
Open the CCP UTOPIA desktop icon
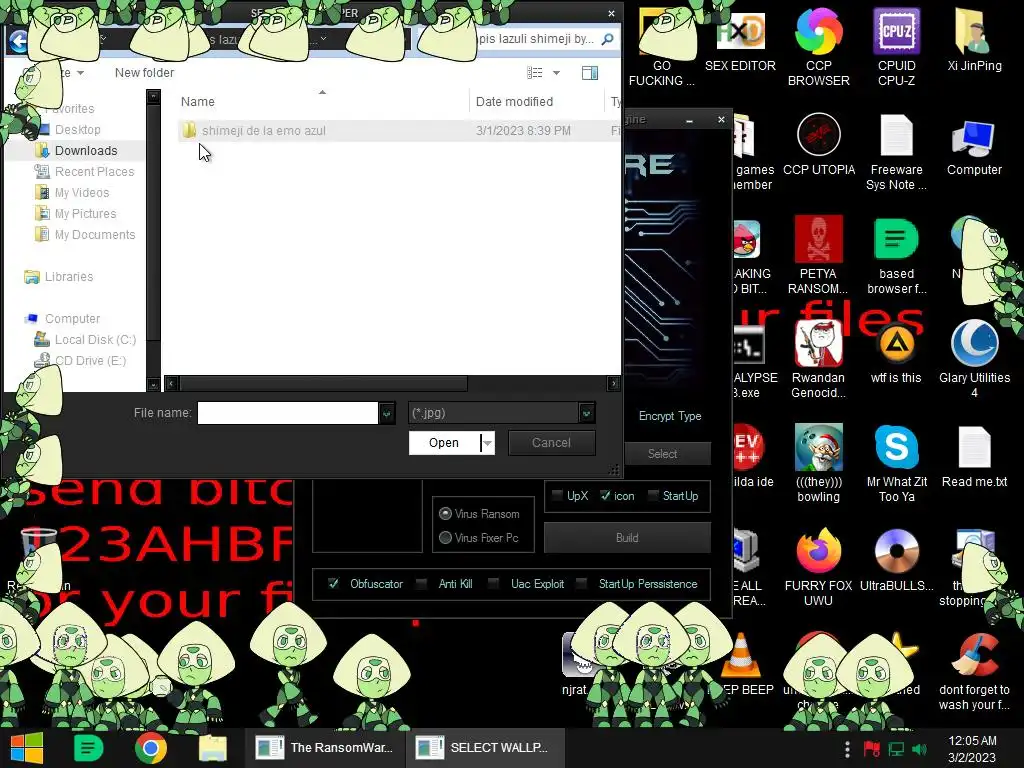[818, 144]
